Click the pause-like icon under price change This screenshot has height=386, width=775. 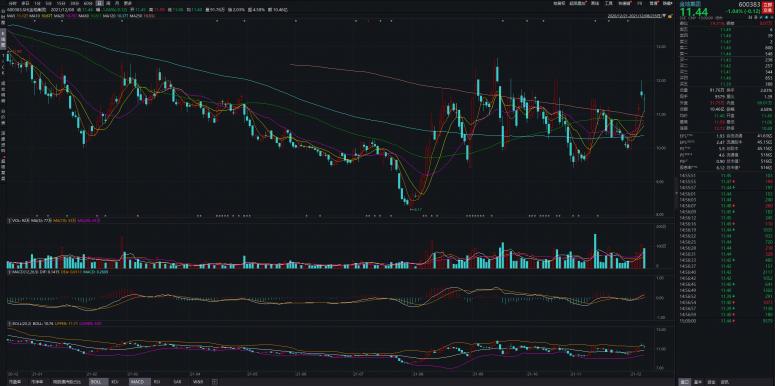click(751, 17)
